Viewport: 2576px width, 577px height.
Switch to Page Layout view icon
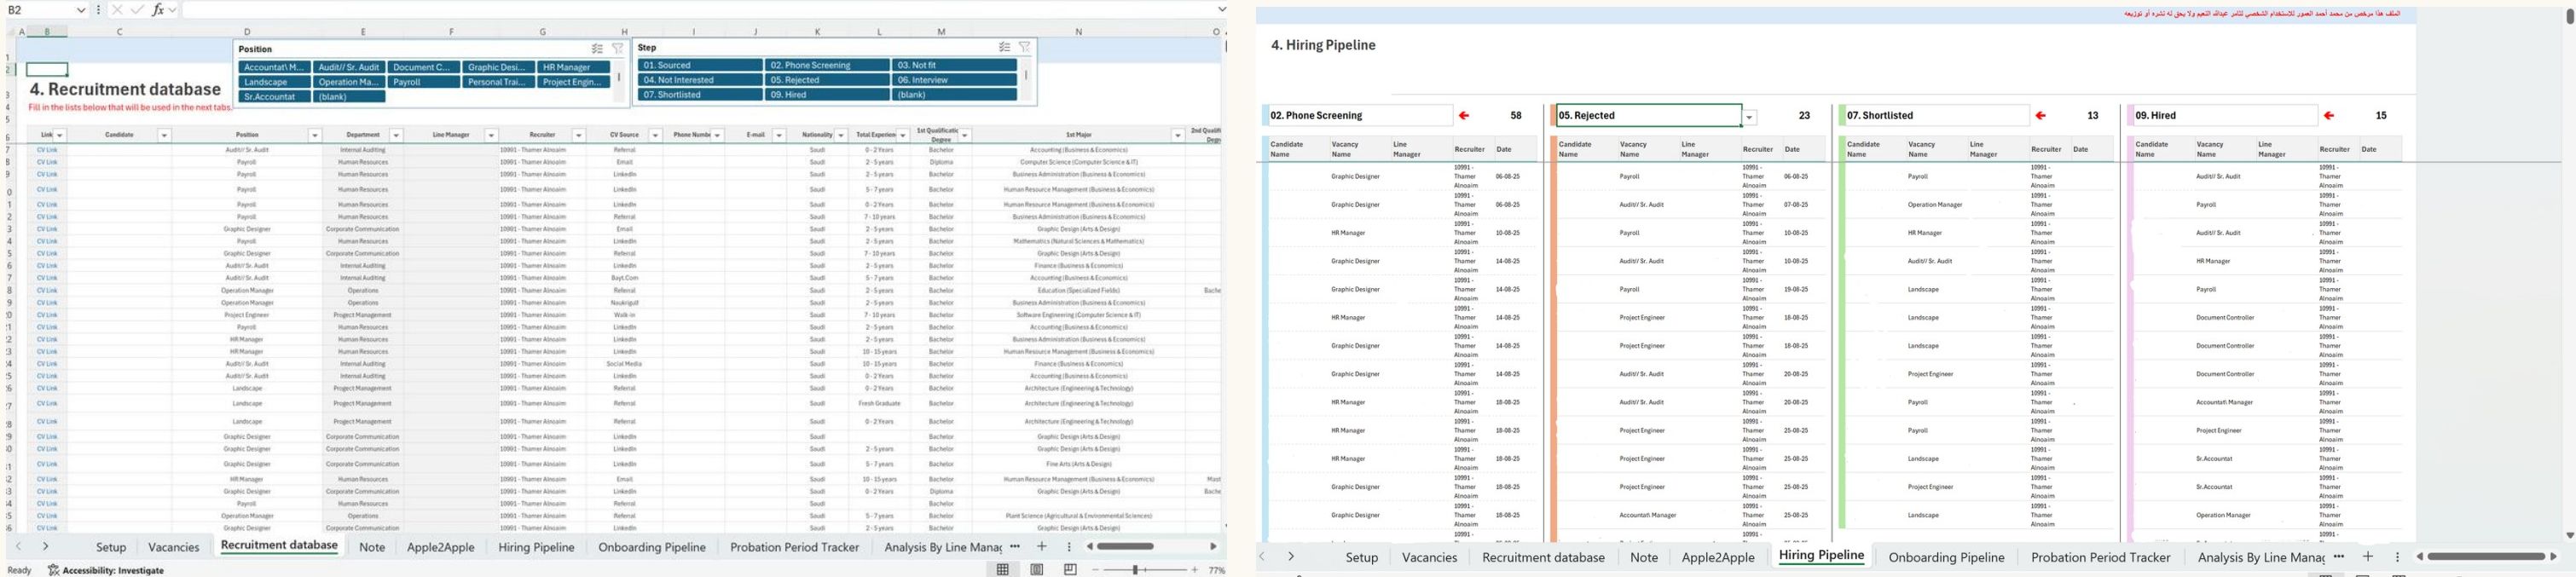[x=1037, y=570]
